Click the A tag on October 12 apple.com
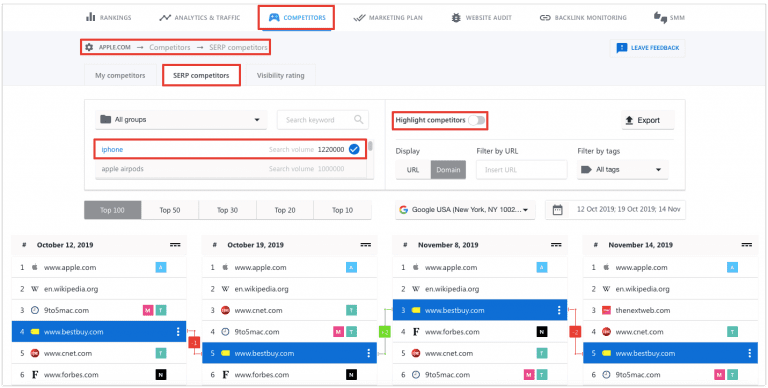Screen dimensions: 768x388 point(161,267)
